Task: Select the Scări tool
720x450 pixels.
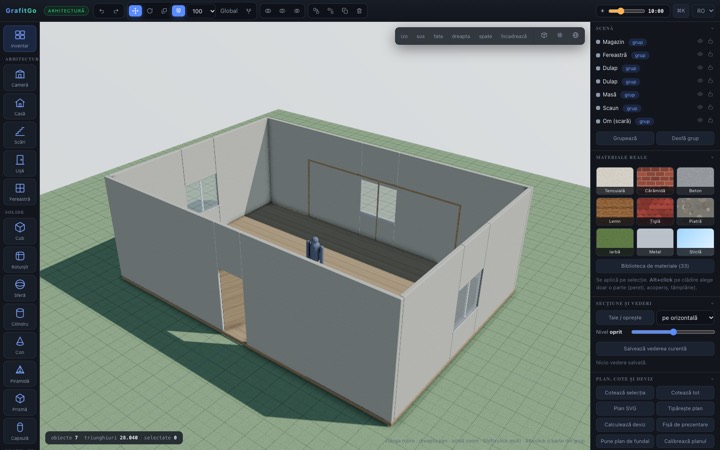Action: (x=20, y=135)
